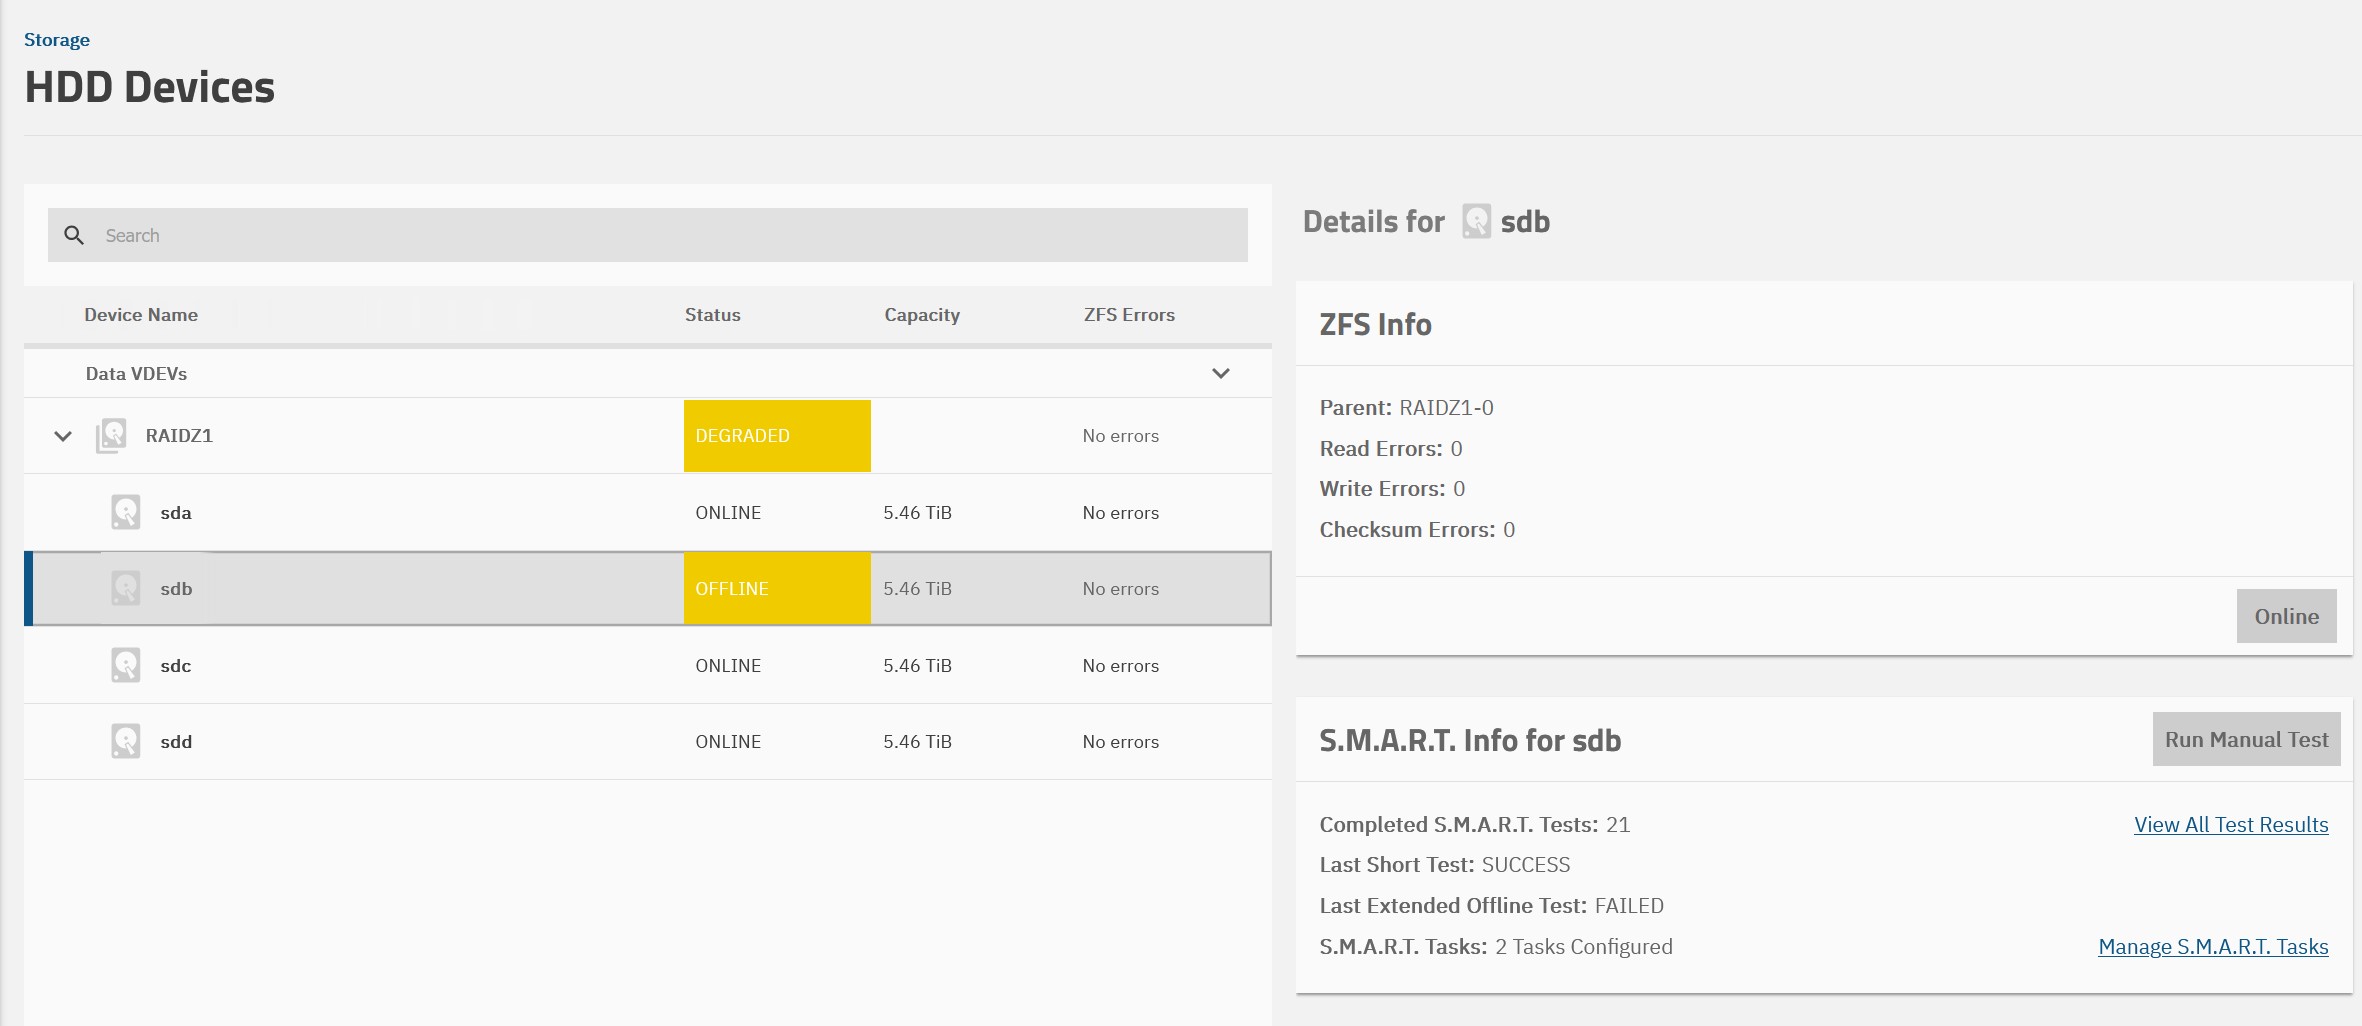Click the disk icon beside Details for sdb
This screenshot has height=1026, width=2362.
click(1476, 221)
